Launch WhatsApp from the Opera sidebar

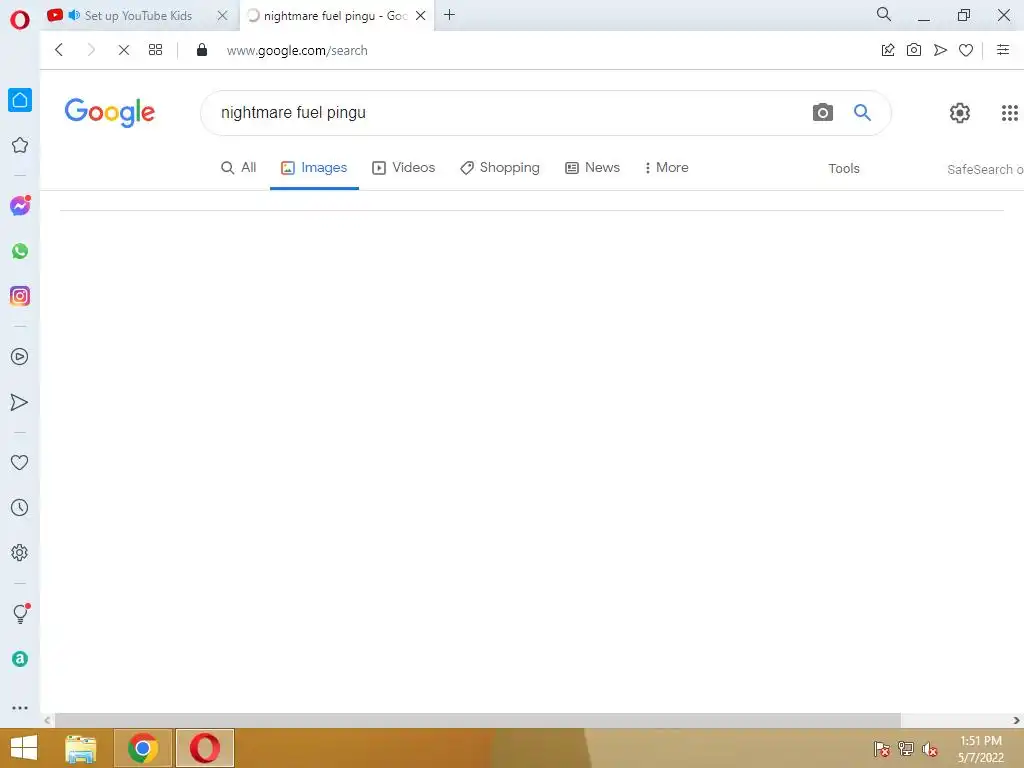click(20, 251)
